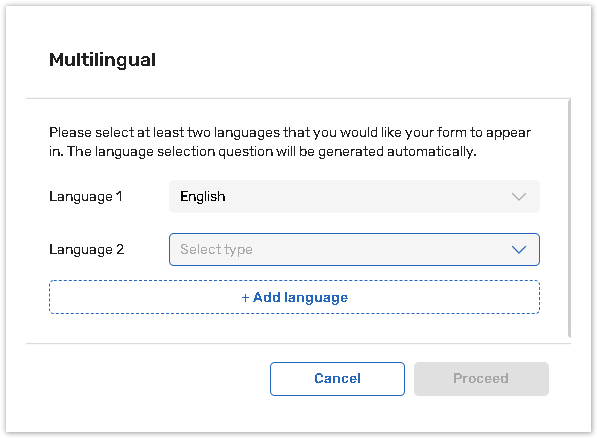Image resolution: width=597 pixels, height=438 pixels.
Task: Click the word Cancel inside the outlined button
Action: click(x=337, y=379)
